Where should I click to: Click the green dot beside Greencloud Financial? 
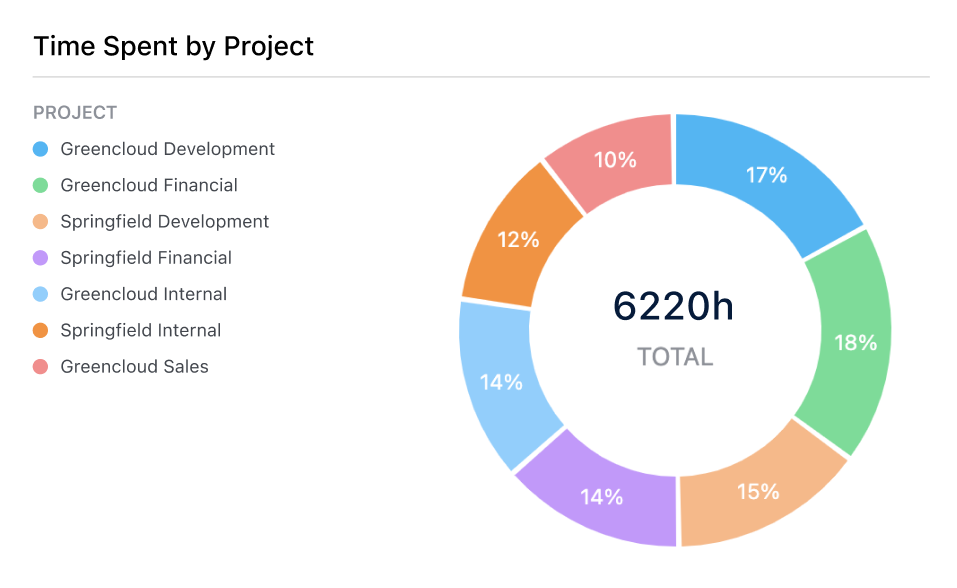(40, 185)
